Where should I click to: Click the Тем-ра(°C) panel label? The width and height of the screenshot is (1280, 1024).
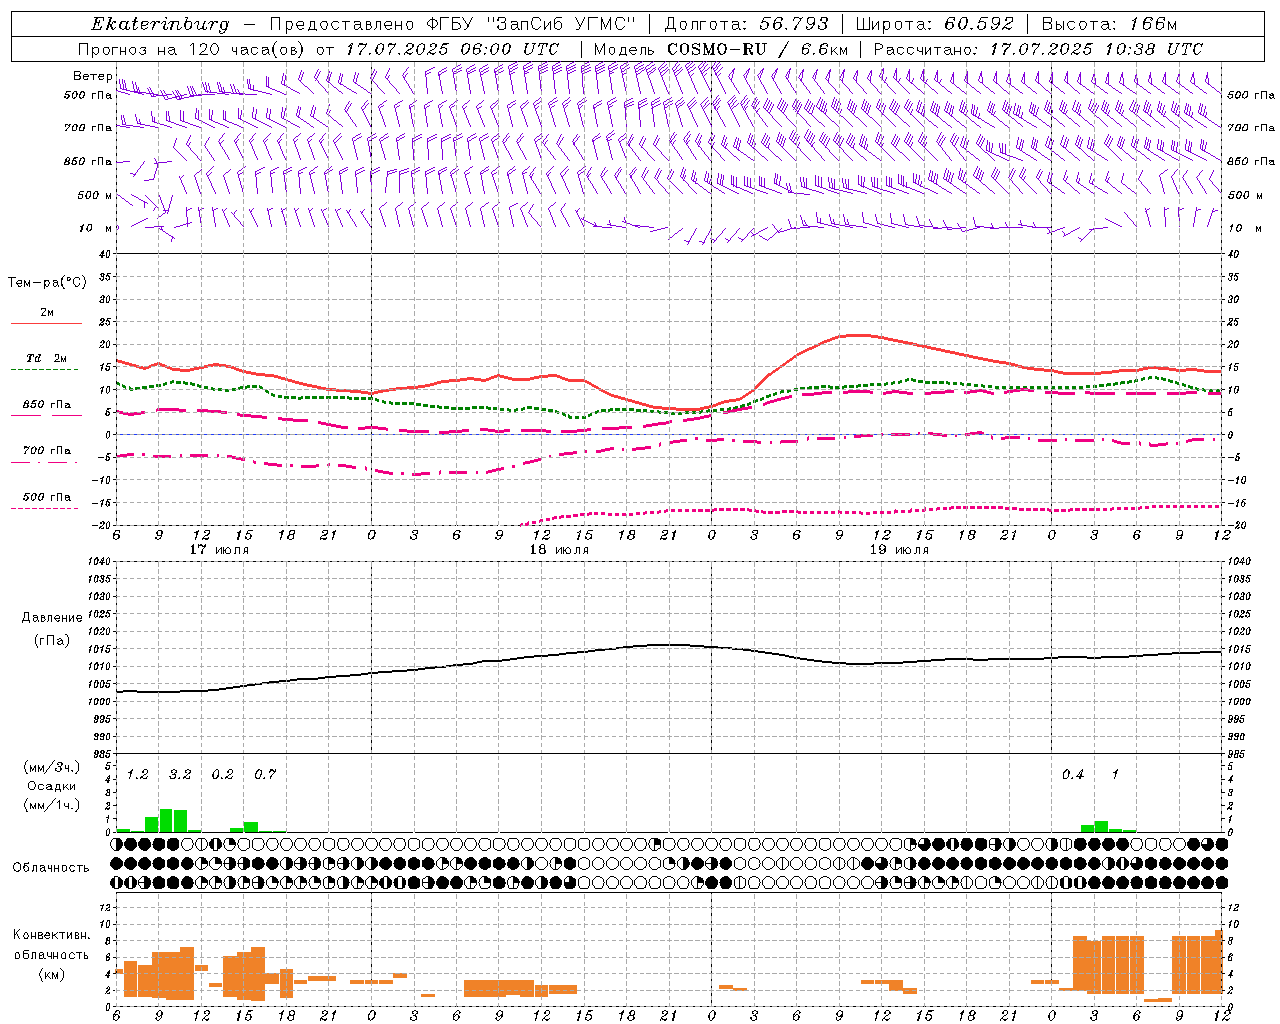click(x=47, y=283)
